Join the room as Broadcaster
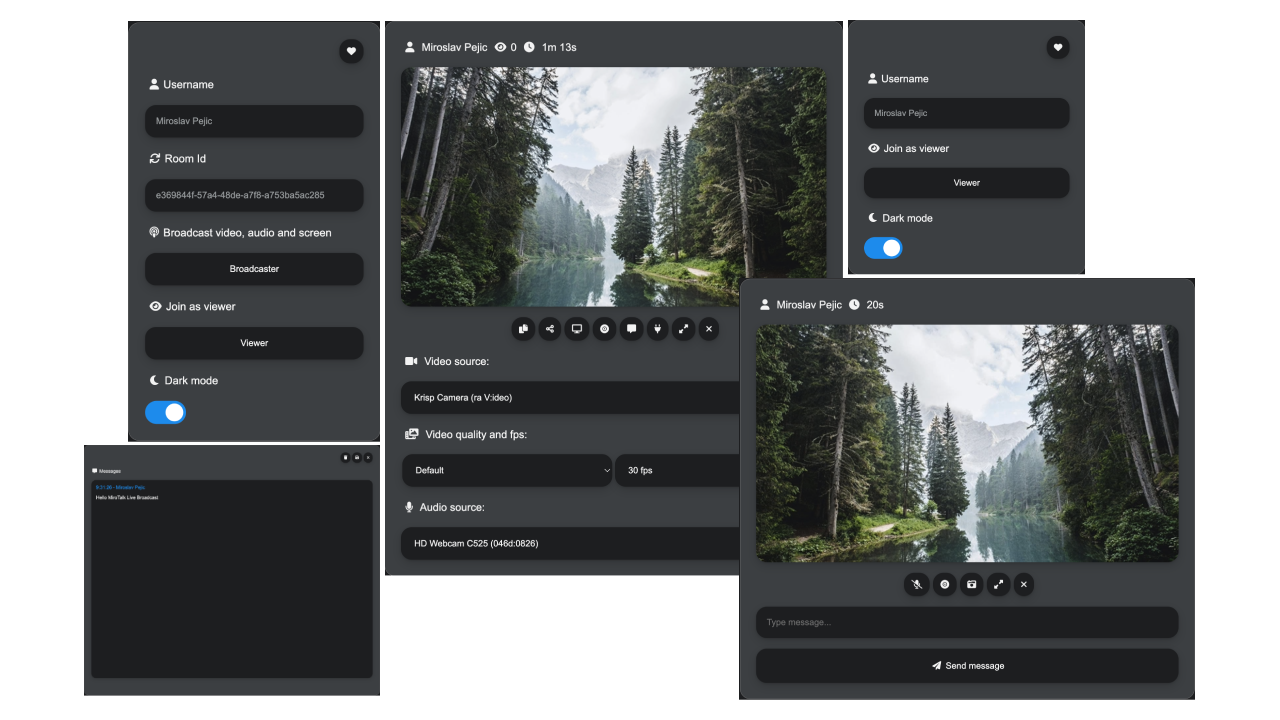This screenshot has width=1280, height=720. pos(254,269)
